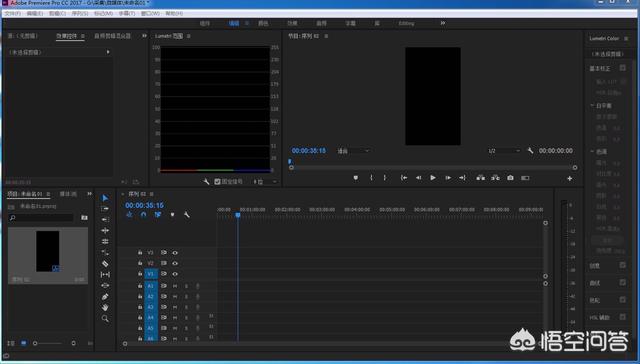Switch to 效果 workspace
The width and height of the screenshot is (640, 364).
tap(292, 23)
